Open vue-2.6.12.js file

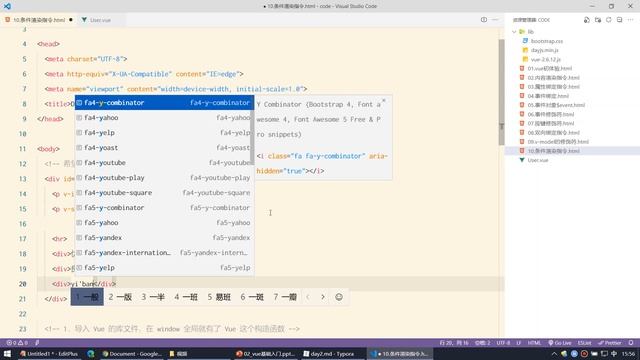[x=546, y=59]
